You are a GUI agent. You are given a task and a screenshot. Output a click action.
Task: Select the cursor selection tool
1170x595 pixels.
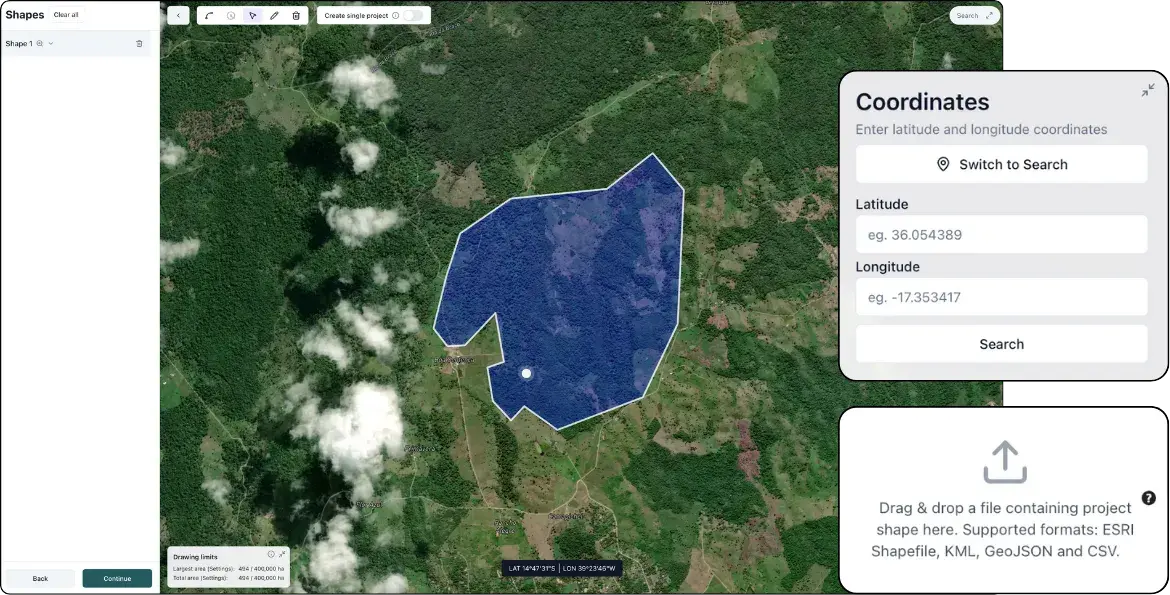[253, 15]
